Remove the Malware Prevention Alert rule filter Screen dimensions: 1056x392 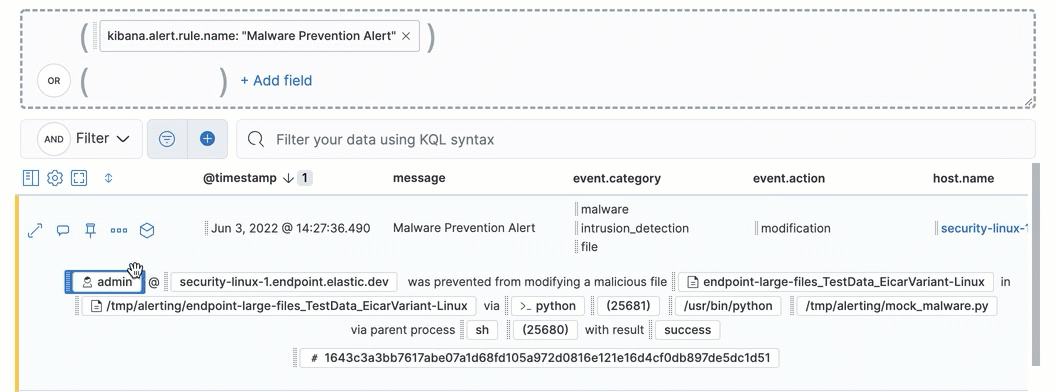pyautogui.click(x=405, y=36)
